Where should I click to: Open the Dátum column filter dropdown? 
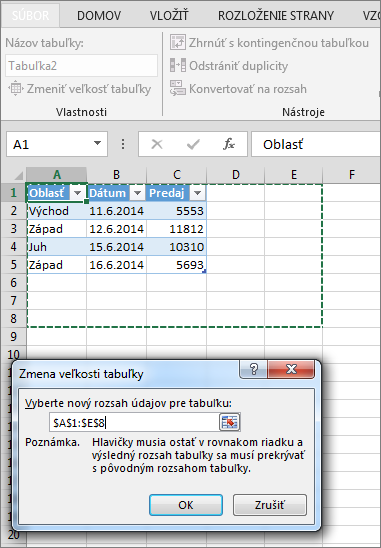tap(137, 193)
